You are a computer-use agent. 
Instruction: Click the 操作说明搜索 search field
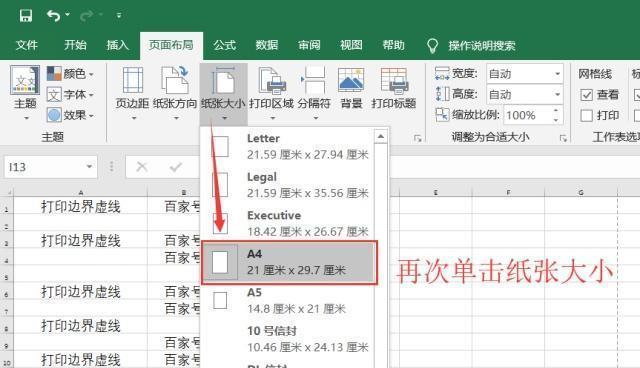482,46
